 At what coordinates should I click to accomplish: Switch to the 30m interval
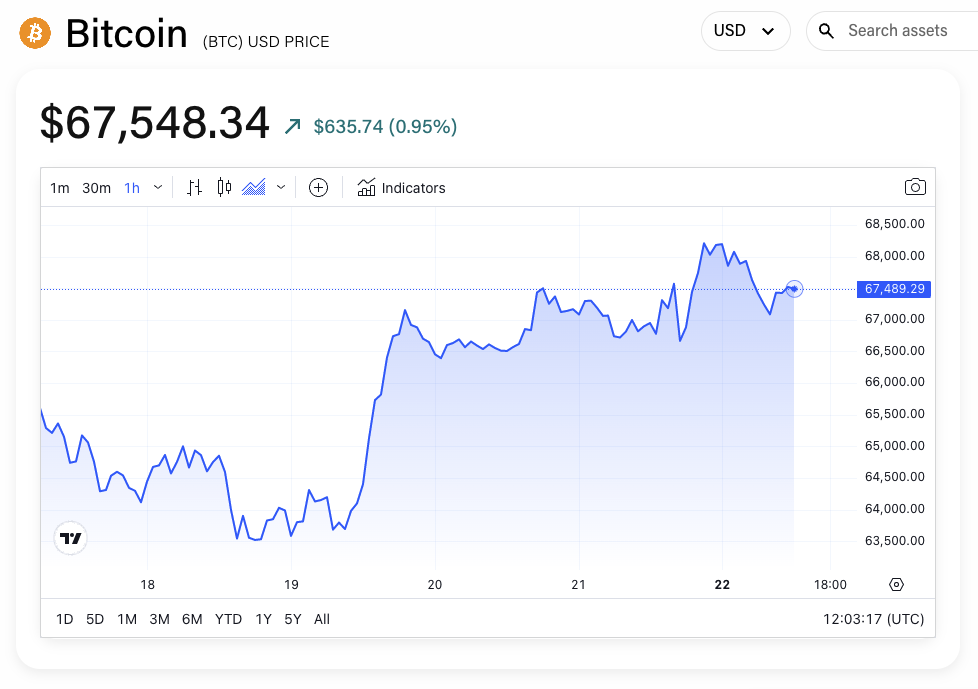tap(96, 187)
